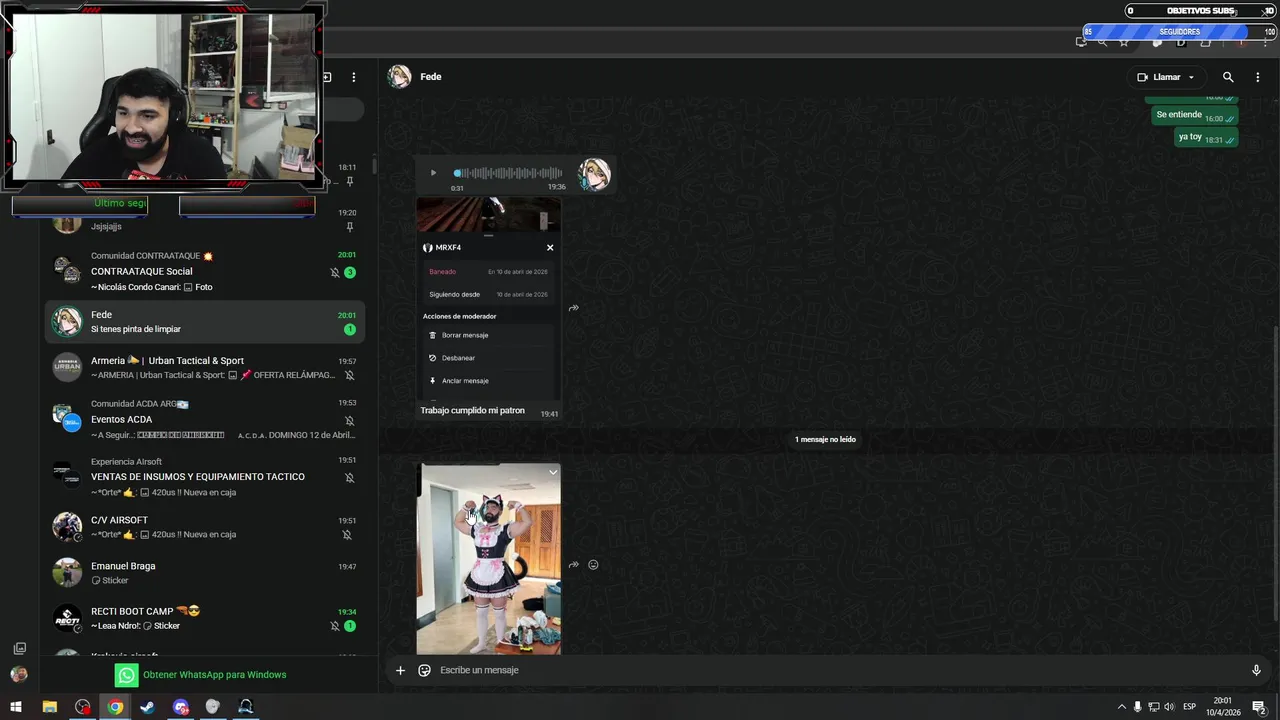
Task: Click the green WhatsApp logo icon
Action: (x=126, y=675)
